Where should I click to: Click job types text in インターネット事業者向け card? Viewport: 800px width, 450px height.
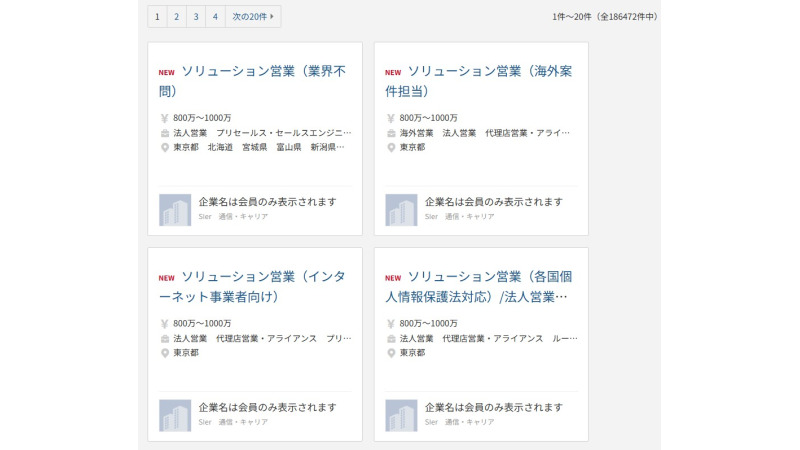pos(262,338)
